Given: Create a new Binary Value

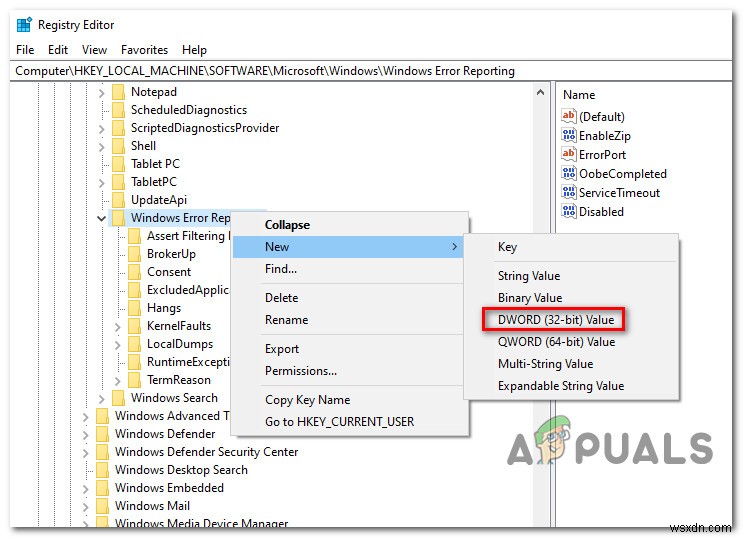Looking at the screenshot, I should pyautogui.click(x=571, y=298).
